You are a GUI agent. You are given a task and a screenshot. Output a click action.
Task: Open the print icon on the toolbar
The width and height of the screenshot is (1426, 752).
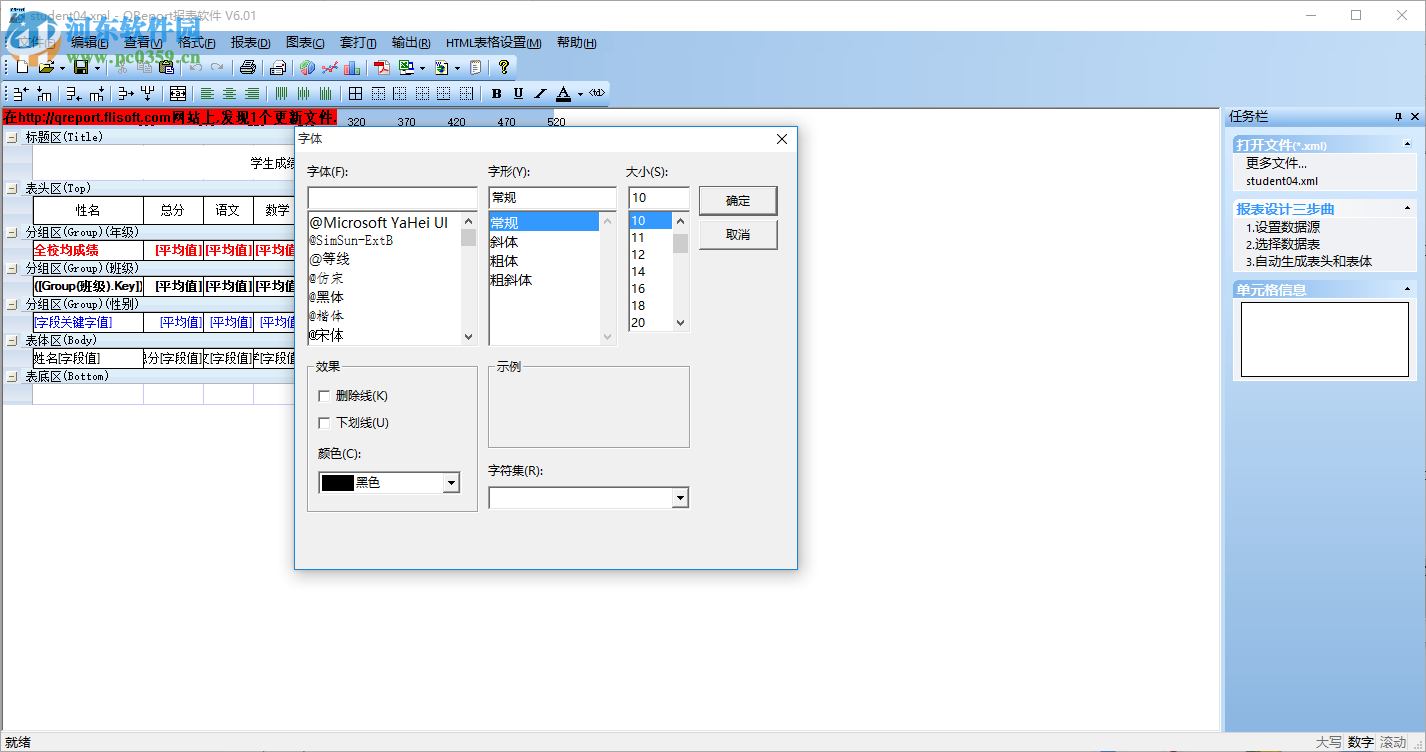click(248, 67)
